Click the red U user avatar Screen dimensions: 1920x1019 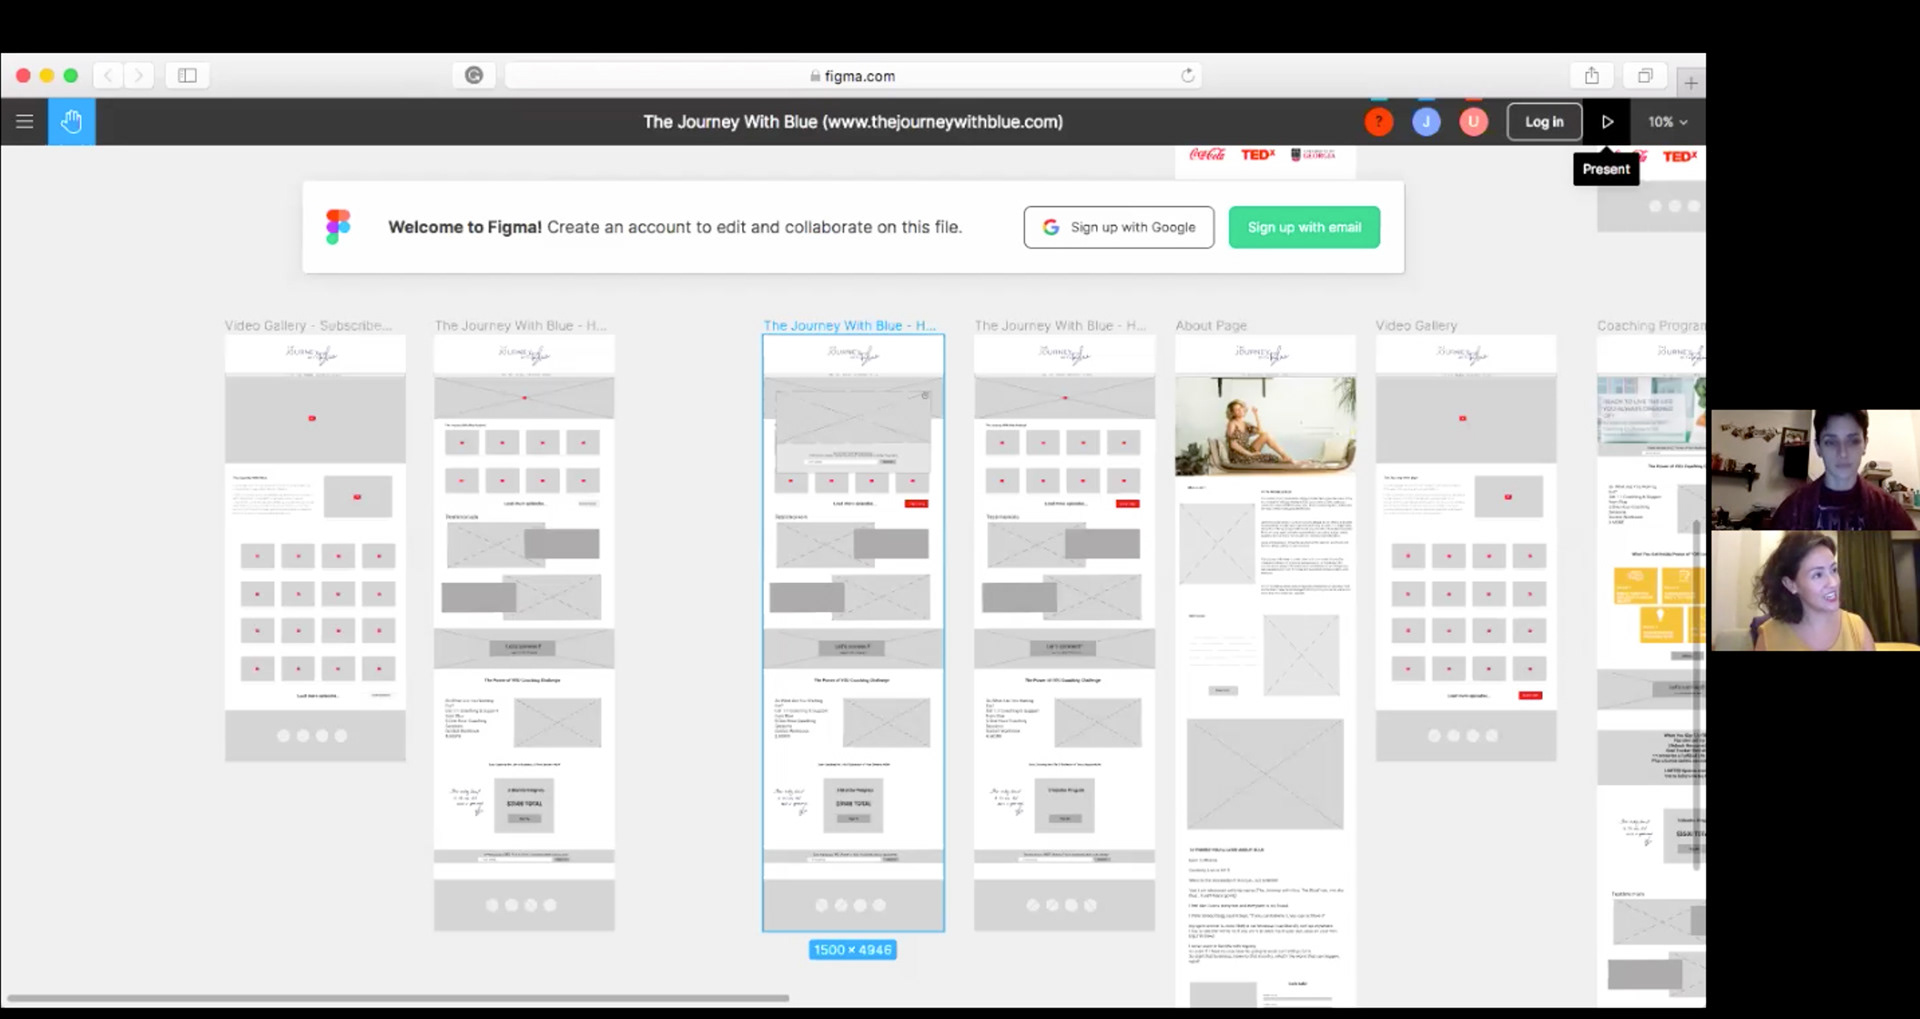pyautogui.click(x=1473, y=122)
